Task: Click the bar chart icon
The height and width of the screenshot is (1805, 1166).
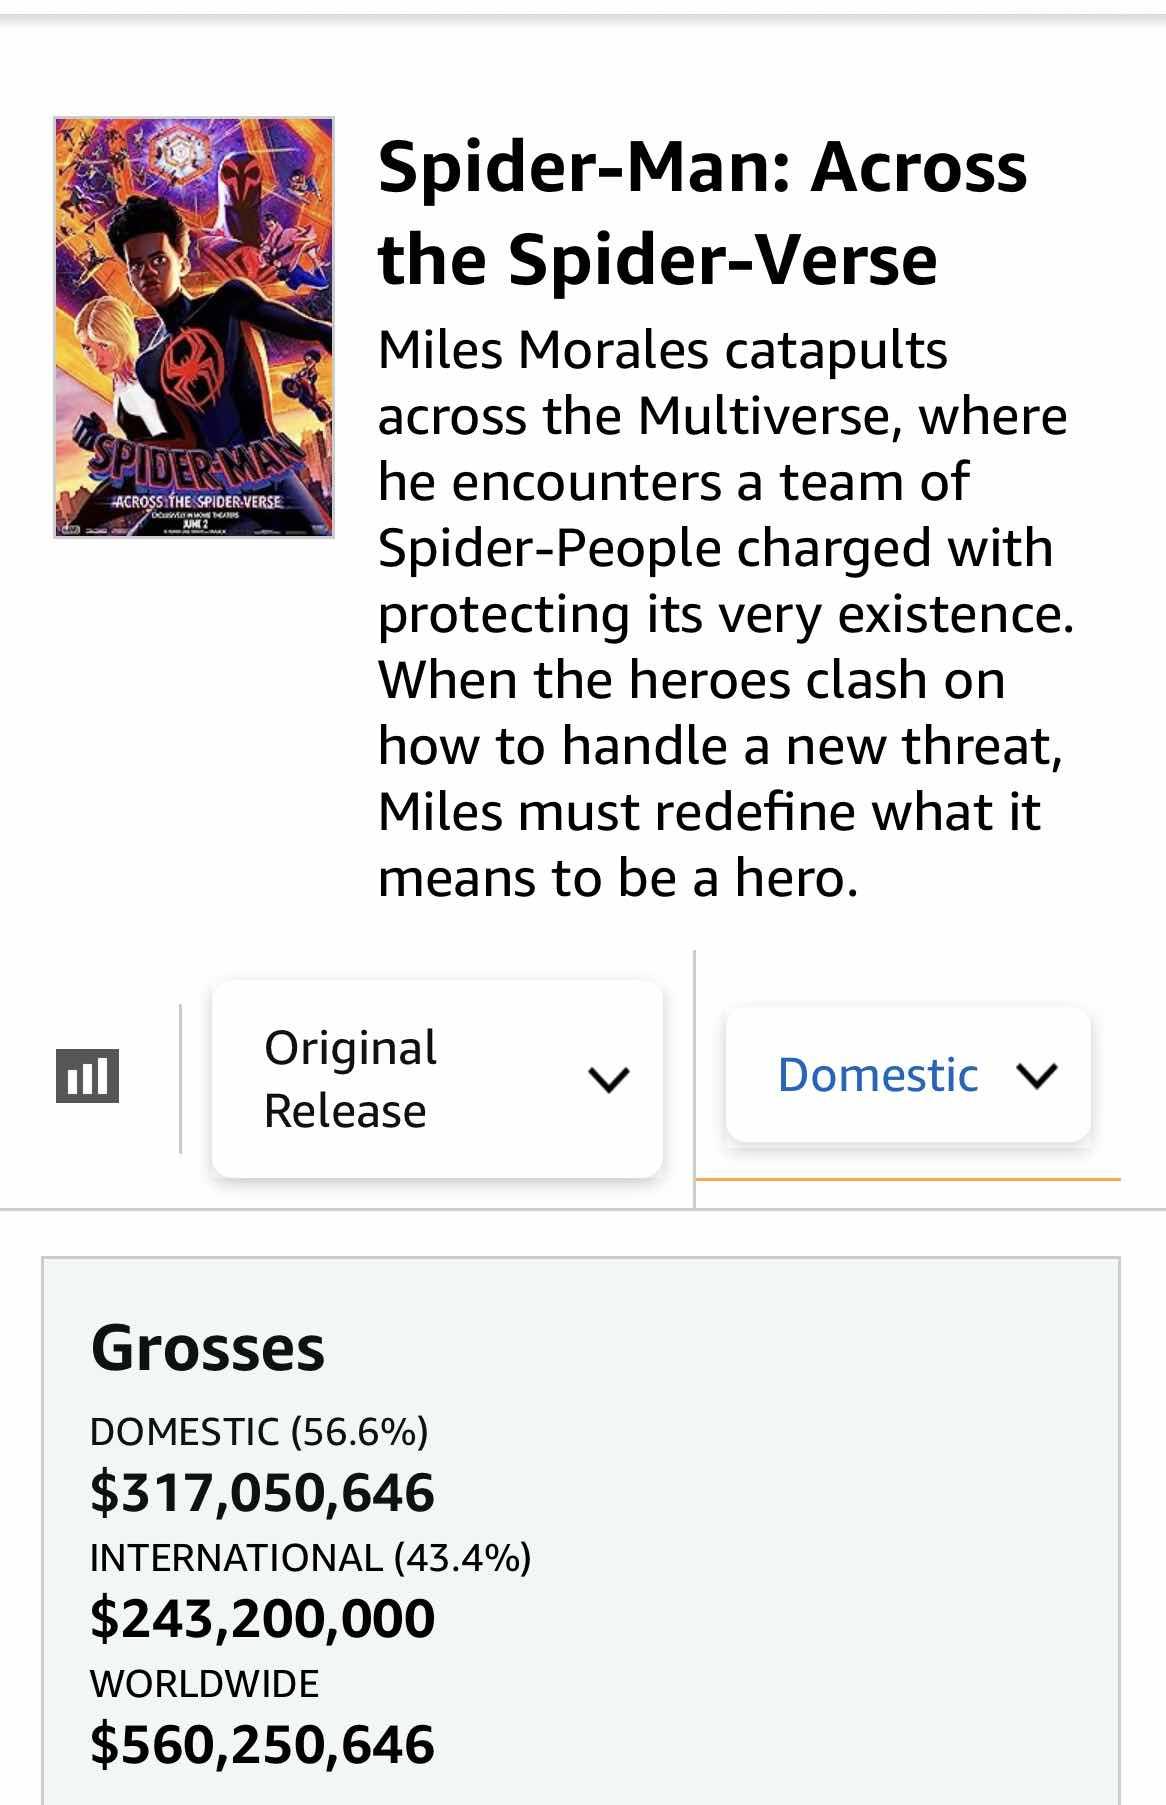Action: coord(87,1076)
